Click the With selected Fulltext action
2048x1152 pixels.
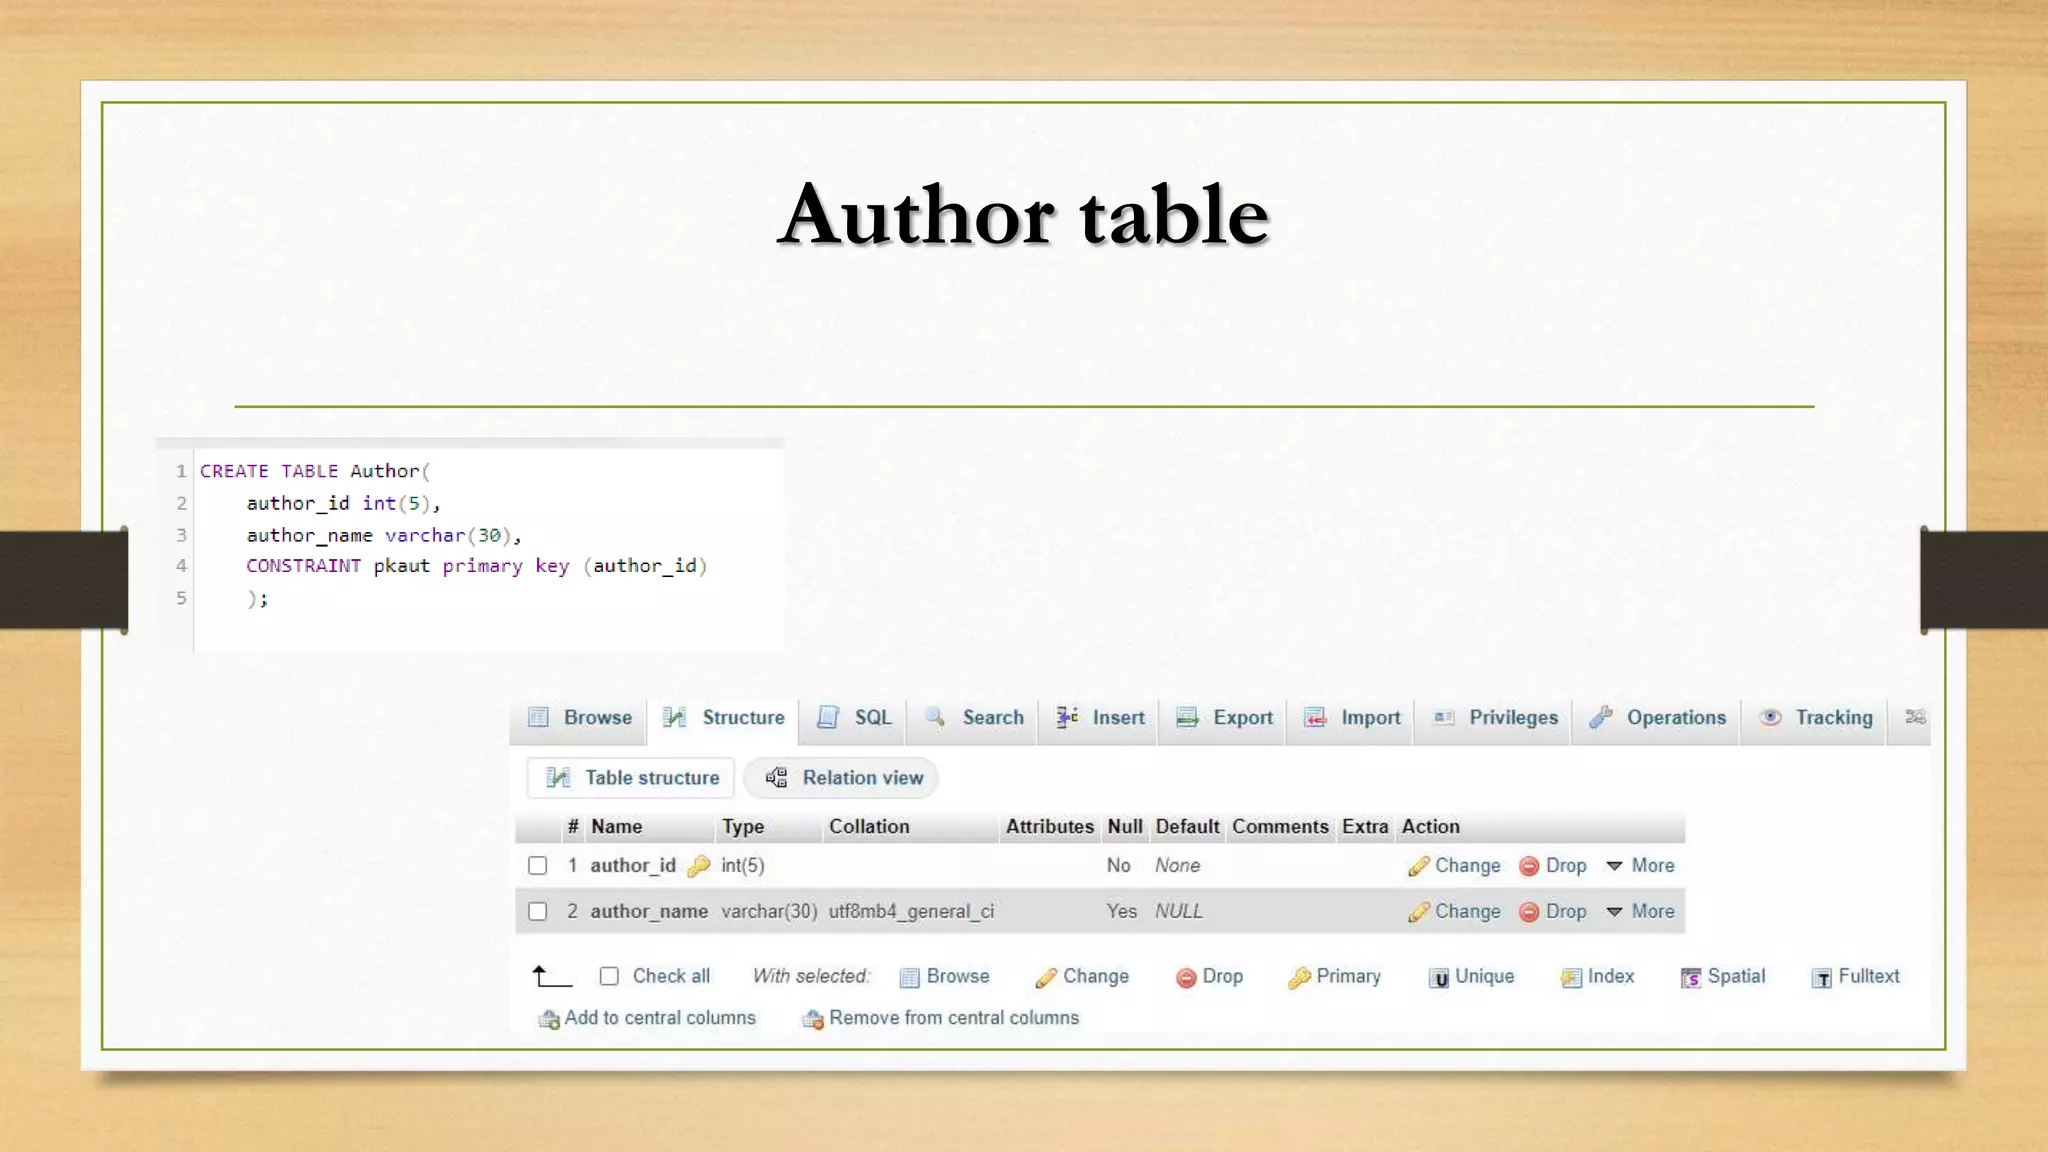click(1856, 977)
